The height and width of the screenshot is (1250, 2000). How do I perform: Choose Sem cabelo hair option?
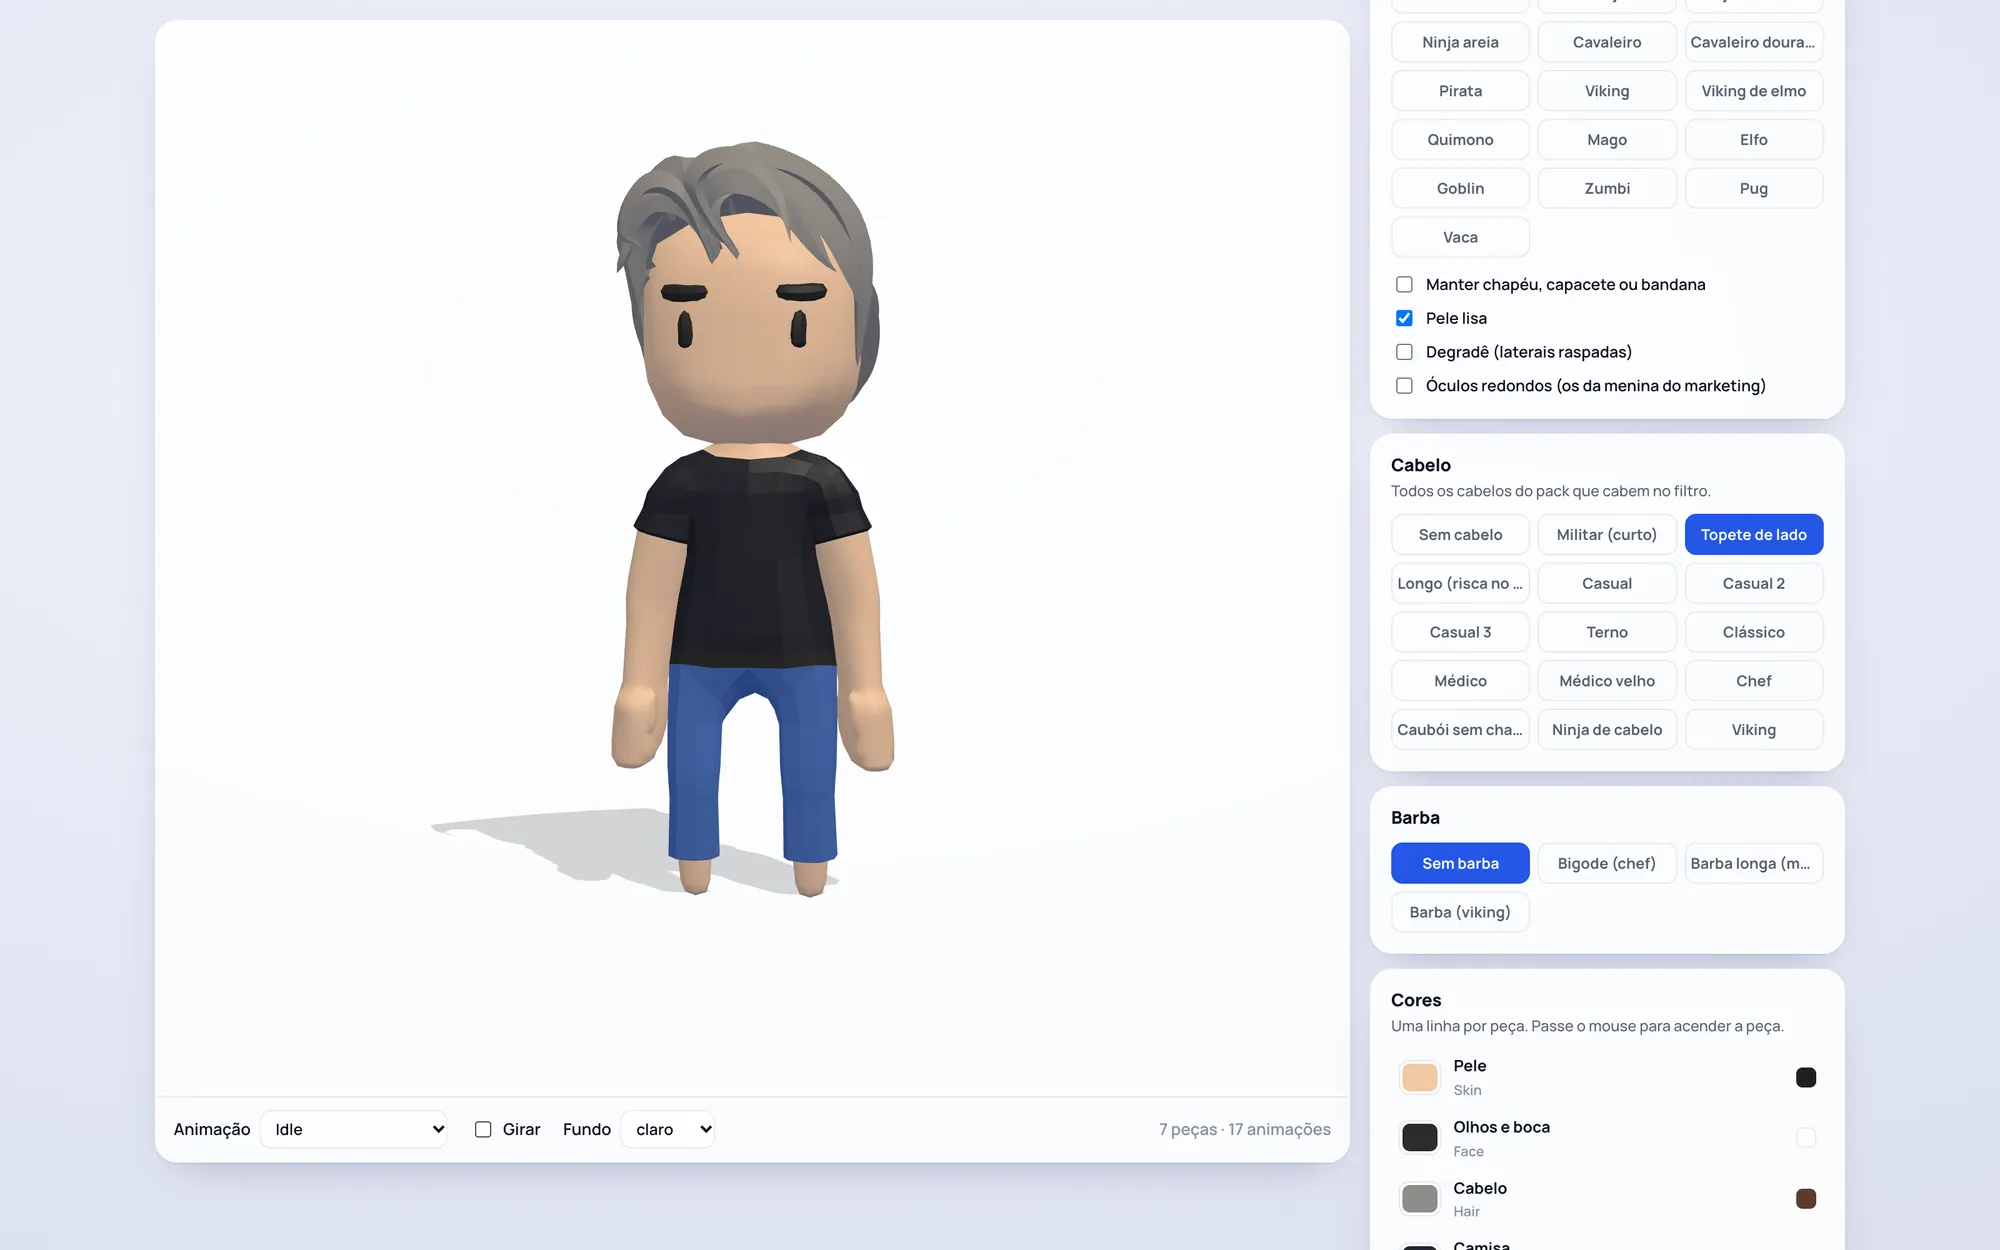point(1460,534)
